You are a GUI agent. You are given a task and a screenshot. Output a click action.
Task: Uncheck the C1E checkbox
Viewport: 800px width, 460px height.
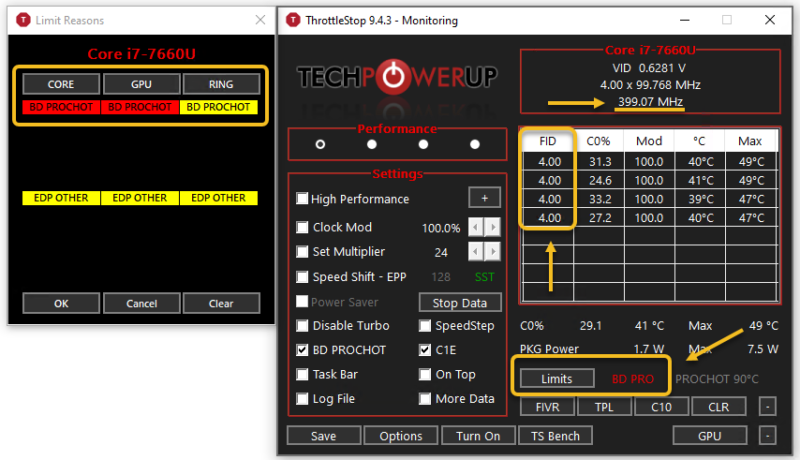(x=425, y=350)
